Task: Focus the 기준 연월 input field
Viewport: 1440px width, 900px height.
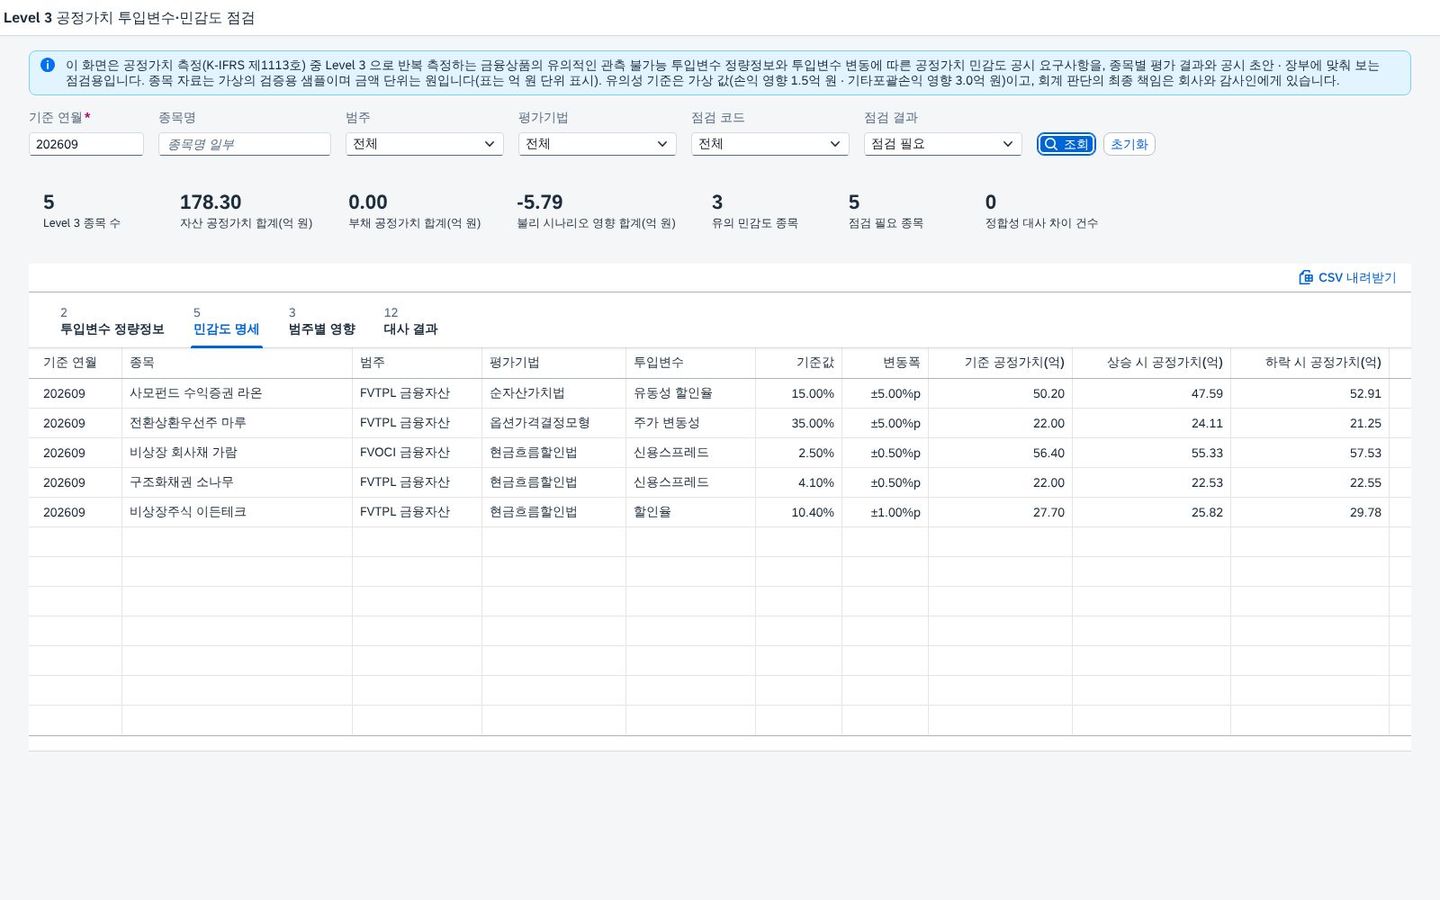Action: point(86,144)
